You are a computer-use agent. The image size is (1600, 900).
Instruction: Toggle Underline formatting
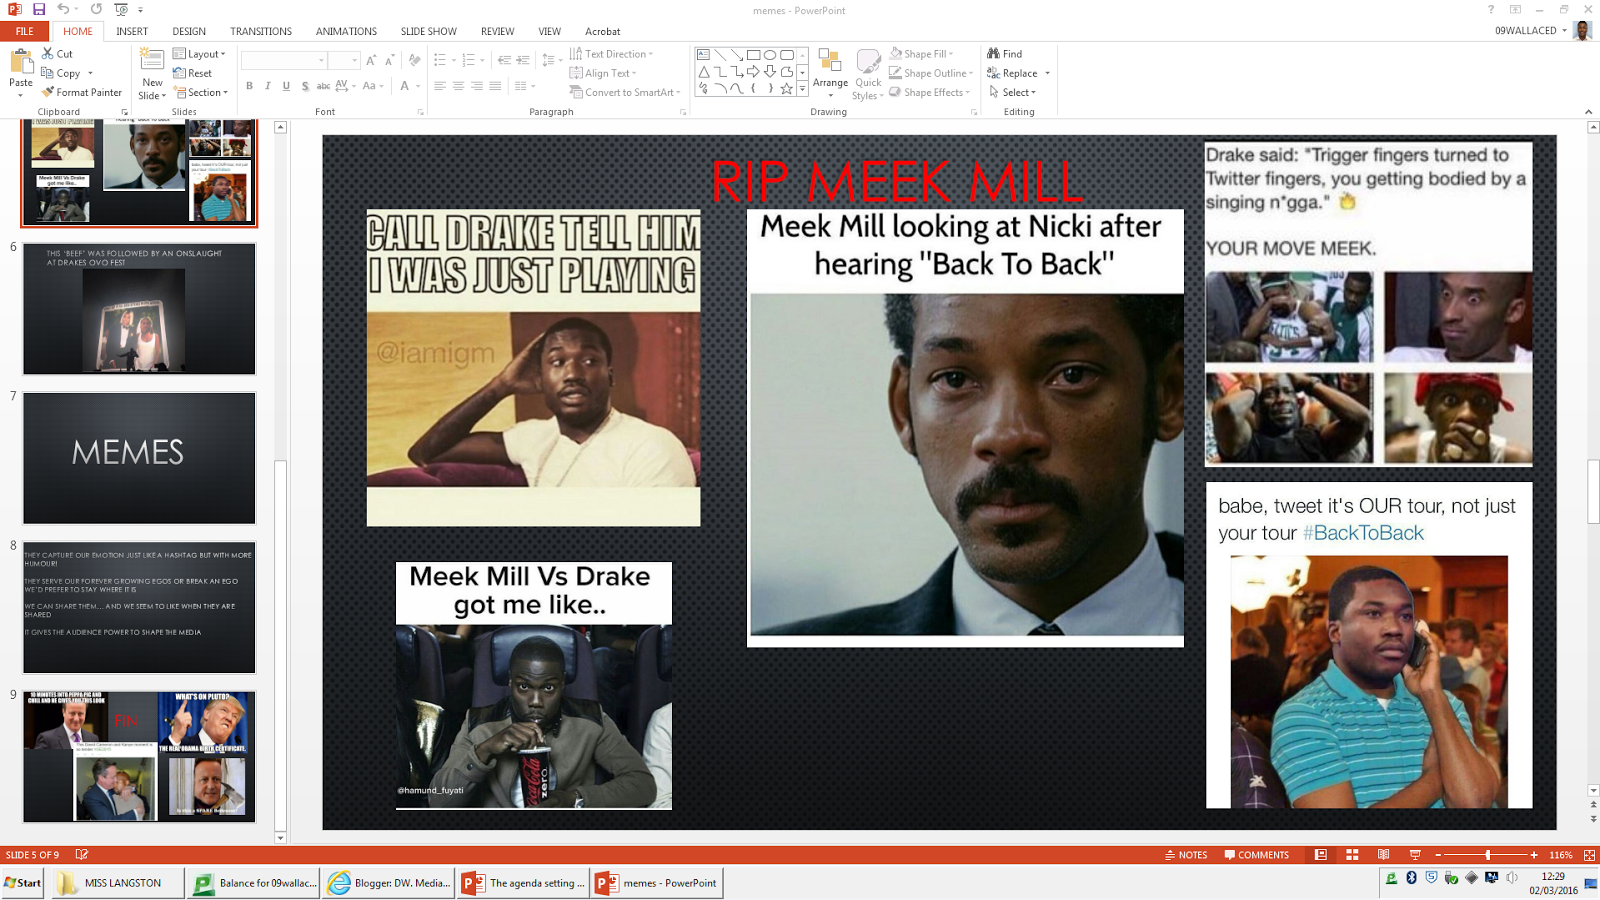click(x=286, y=86)
